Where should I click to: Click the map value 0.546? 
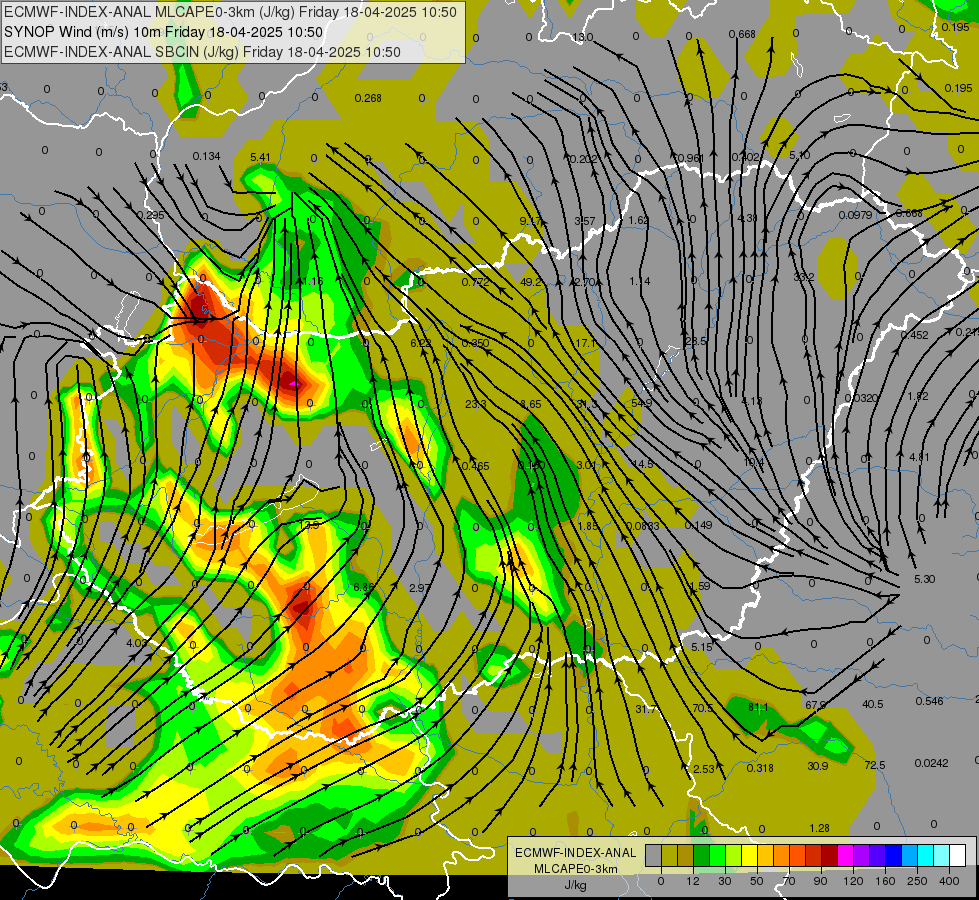[x=929, y=701]
